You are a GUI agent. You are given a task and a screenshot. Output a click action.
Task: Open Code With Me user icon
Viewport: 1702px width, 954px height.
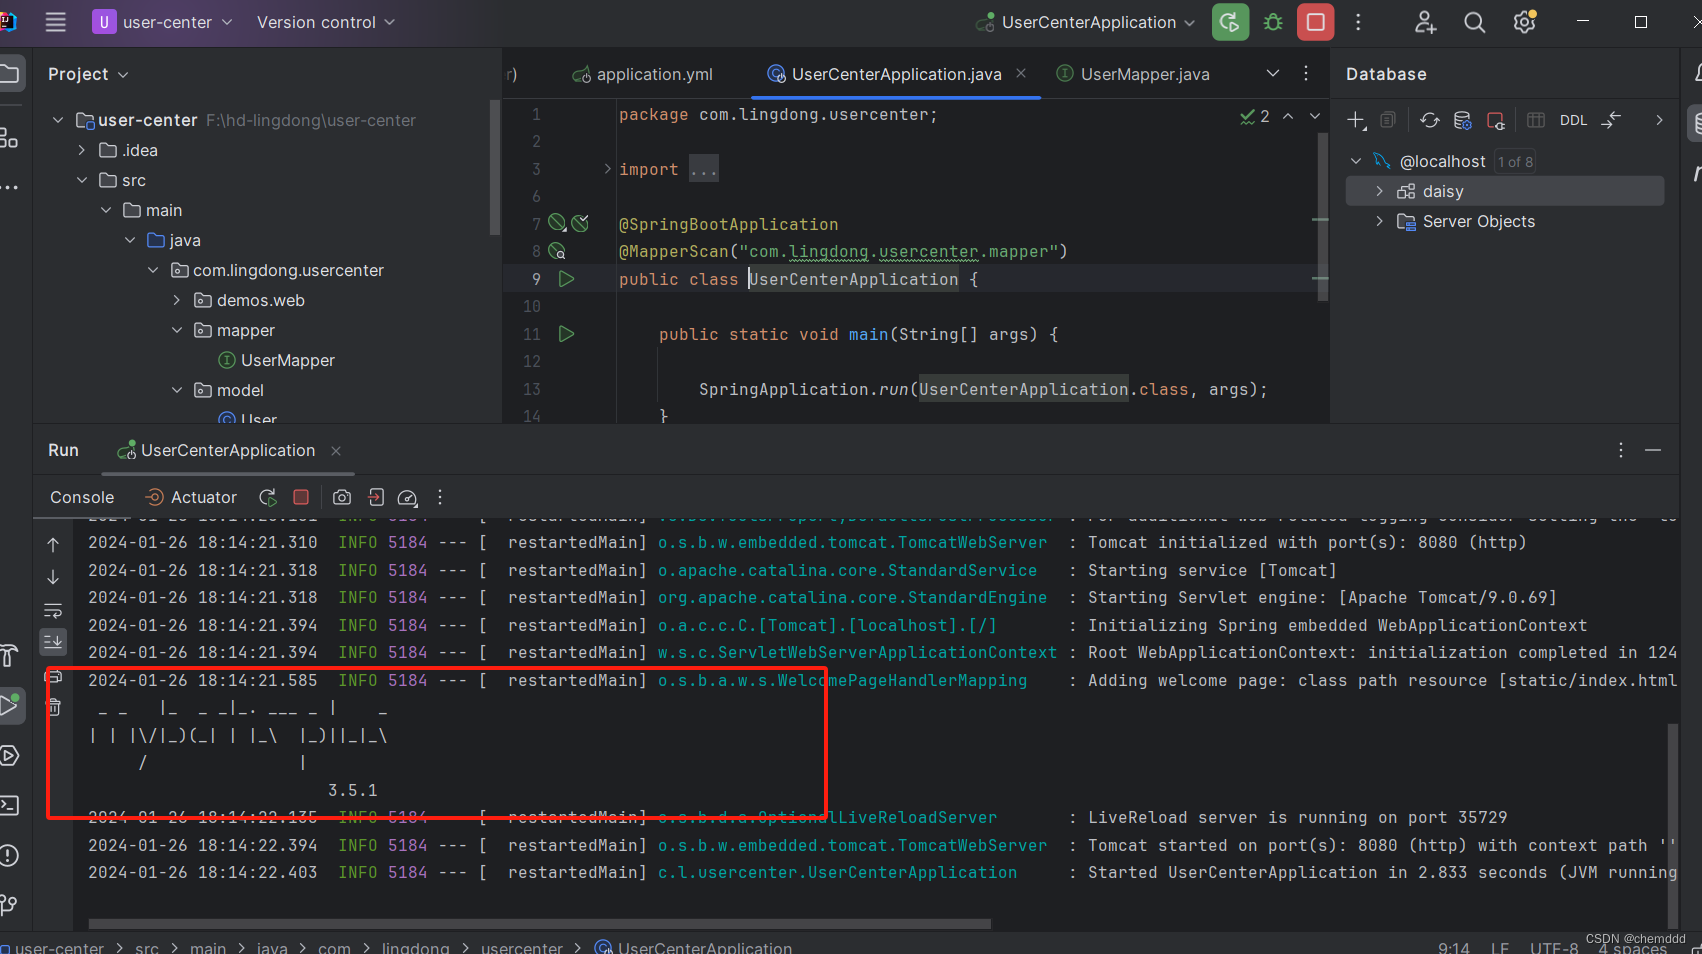tap(1425, 22)
